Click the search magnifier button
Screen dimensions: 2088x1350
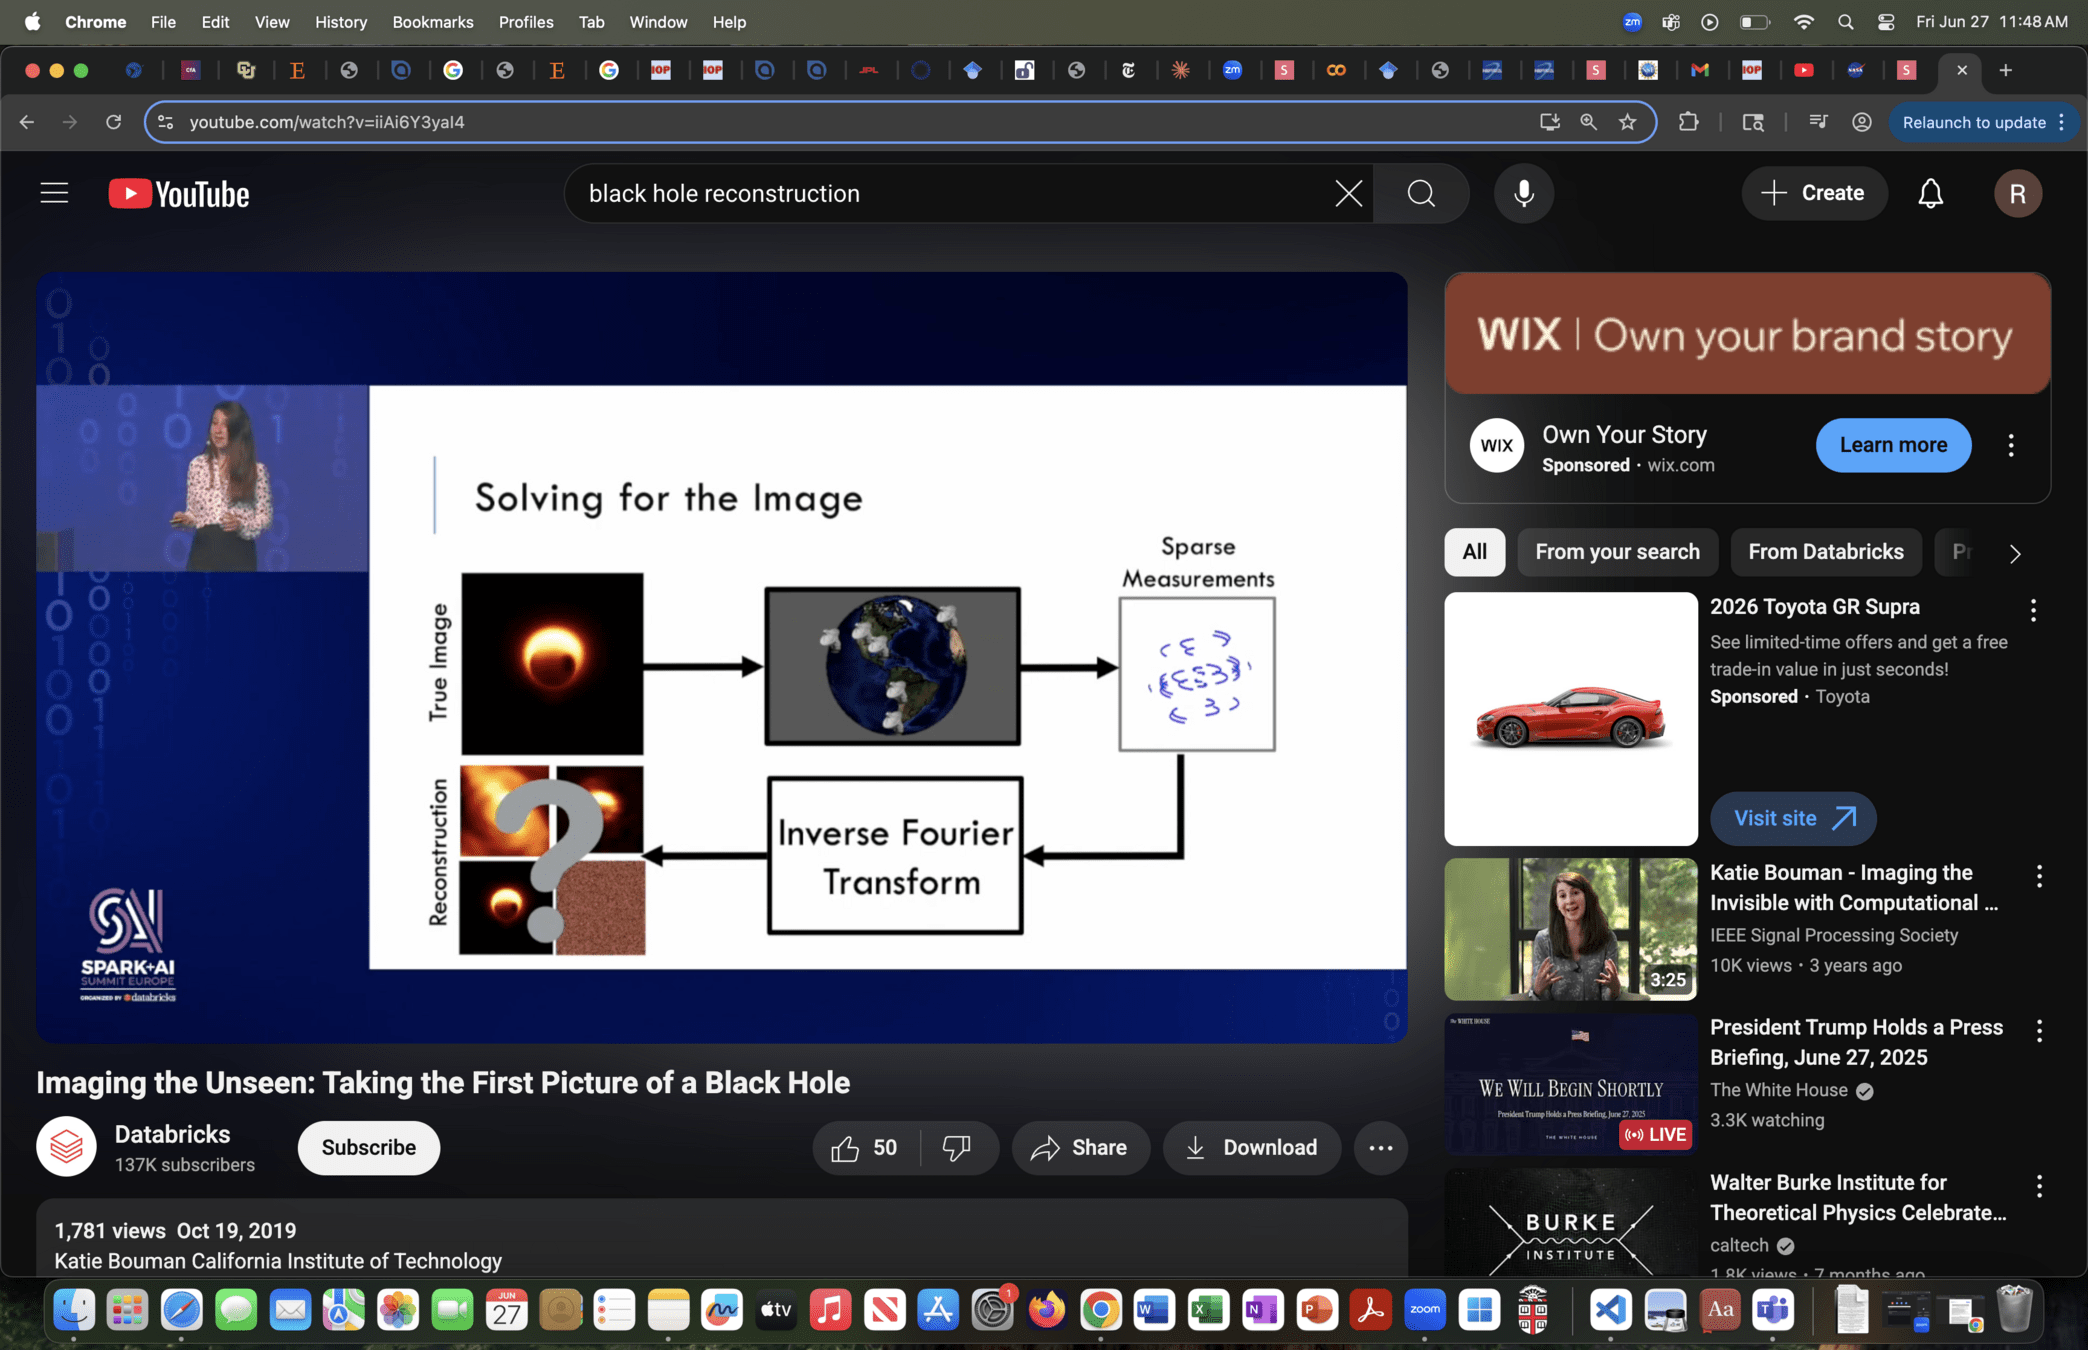(x=1421, y=193)
